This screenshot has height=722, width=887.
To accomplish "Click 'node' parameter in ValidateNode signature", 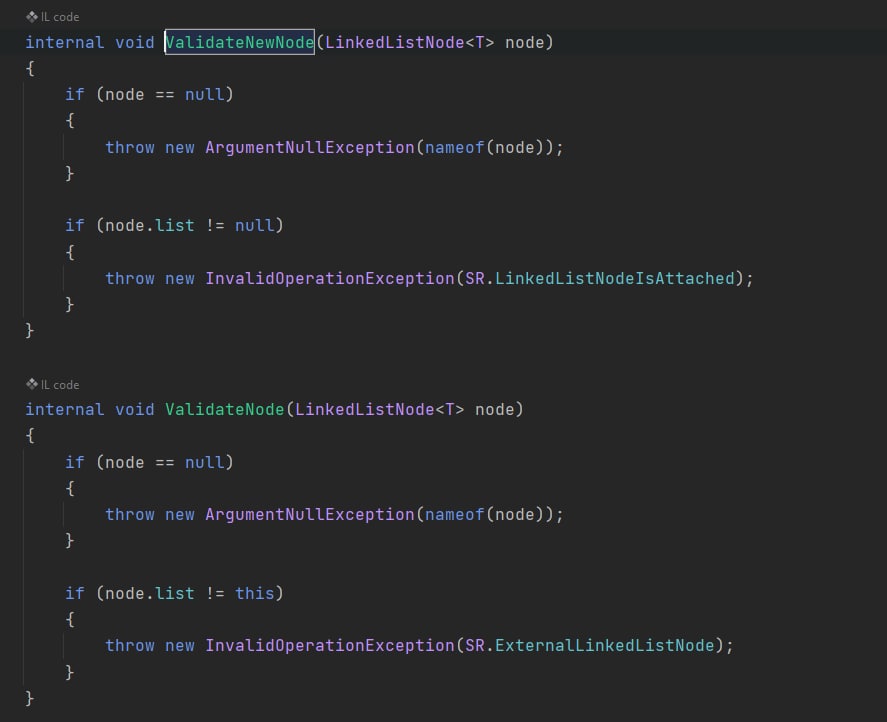I will pos(494,410).
